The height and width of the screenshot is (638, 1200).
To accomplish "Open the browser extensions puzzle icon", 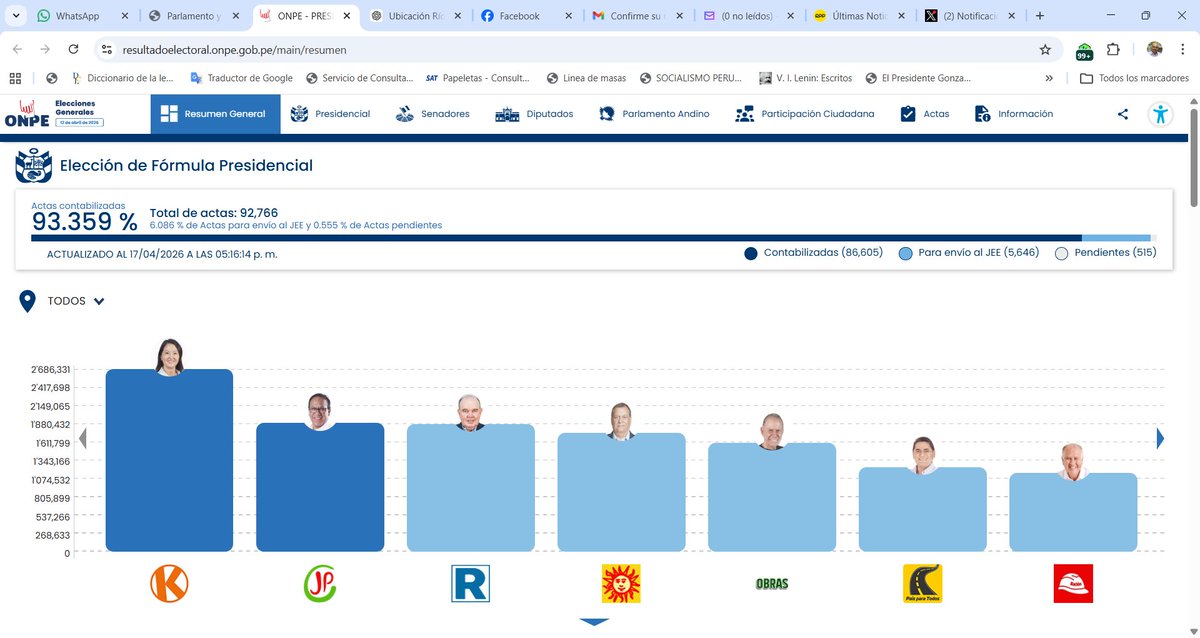I will 1113,49.
